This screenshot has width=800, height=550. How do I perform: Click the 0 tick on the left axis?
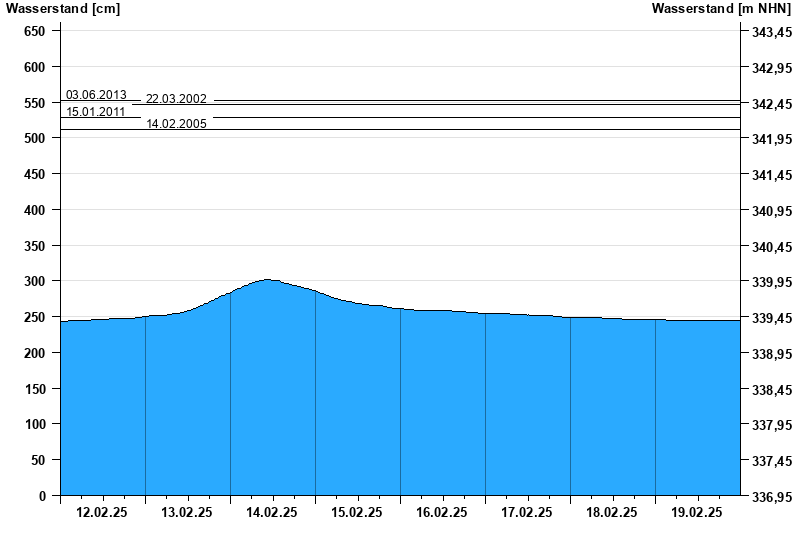(x=42, y=496)
